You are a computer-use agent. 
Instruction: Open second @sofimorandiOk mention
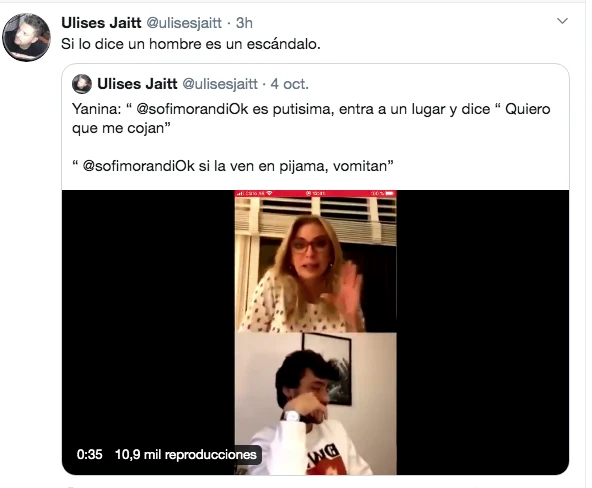139,166
